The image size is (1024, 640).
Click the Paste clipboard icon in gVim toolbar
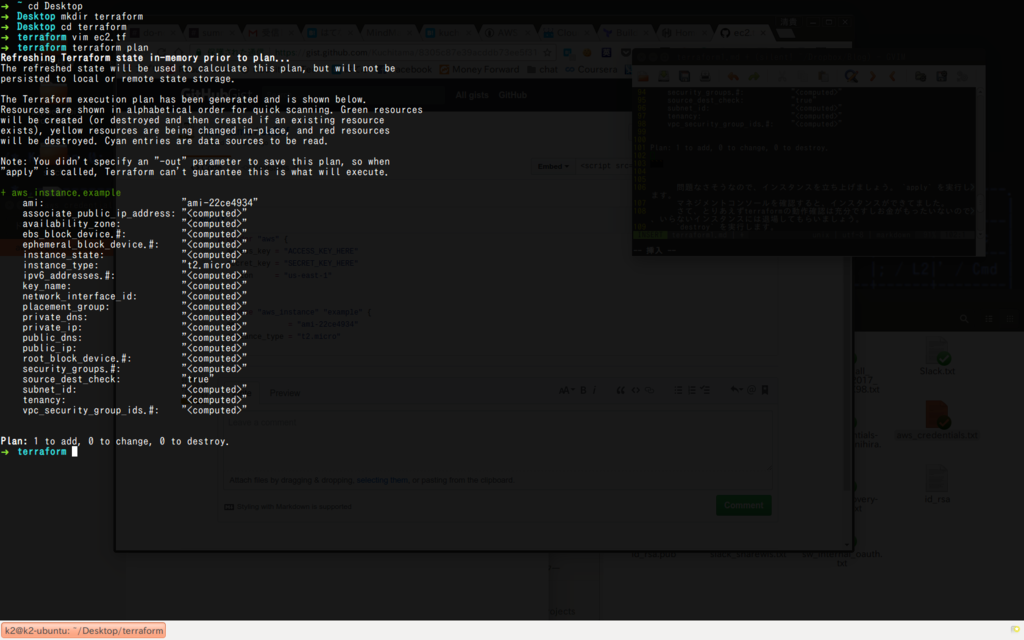(824, 76)
